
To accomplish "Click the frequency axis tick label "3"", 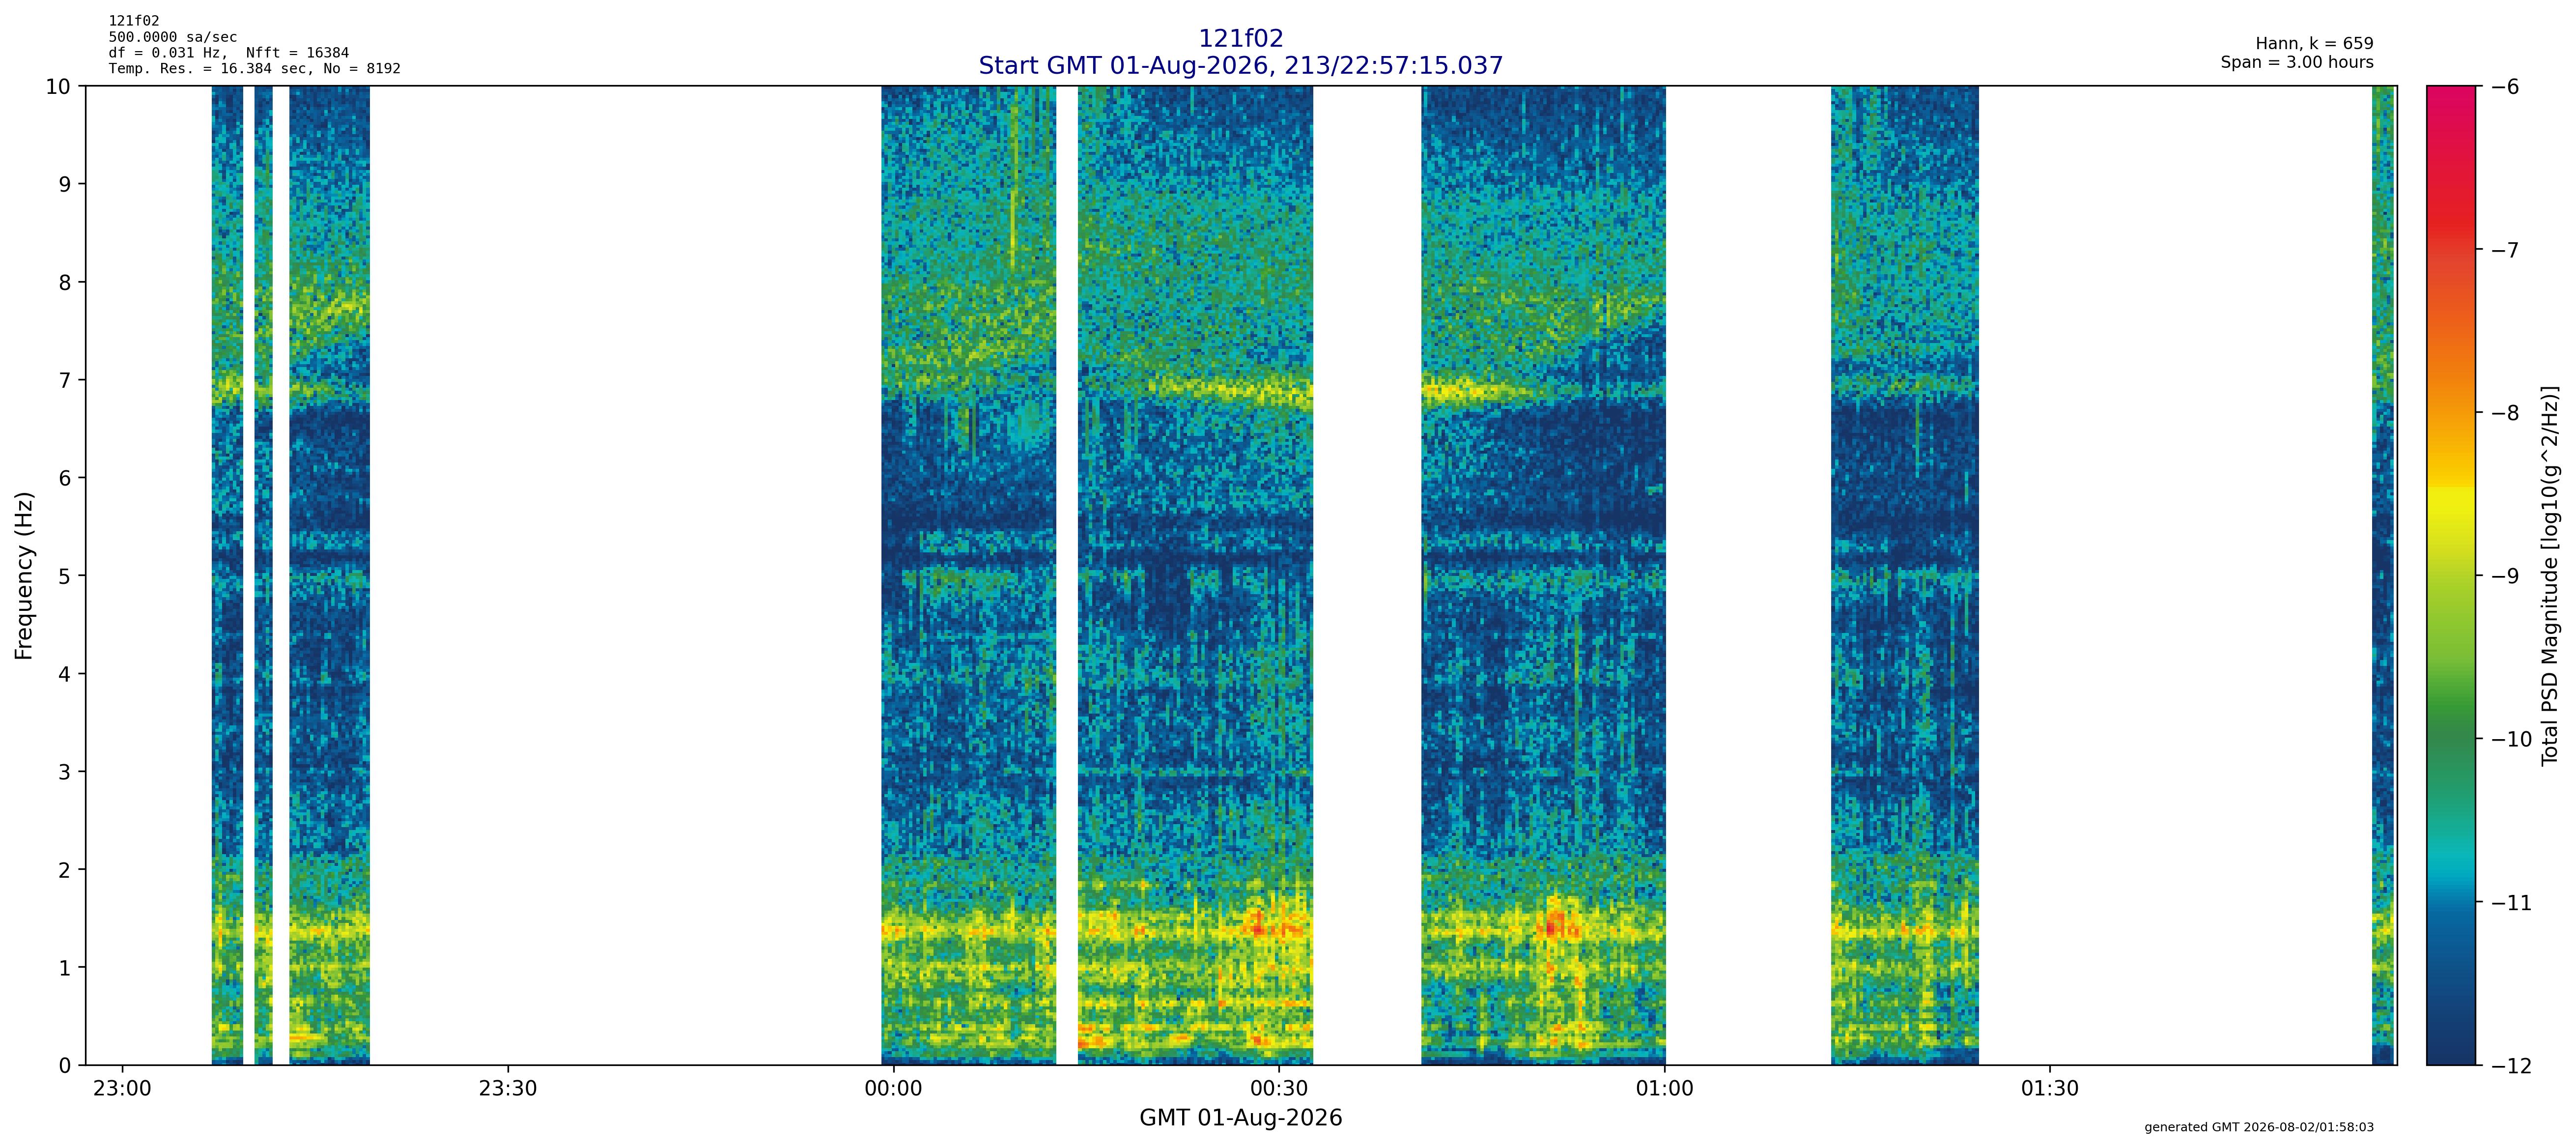I will coord(66,772).
